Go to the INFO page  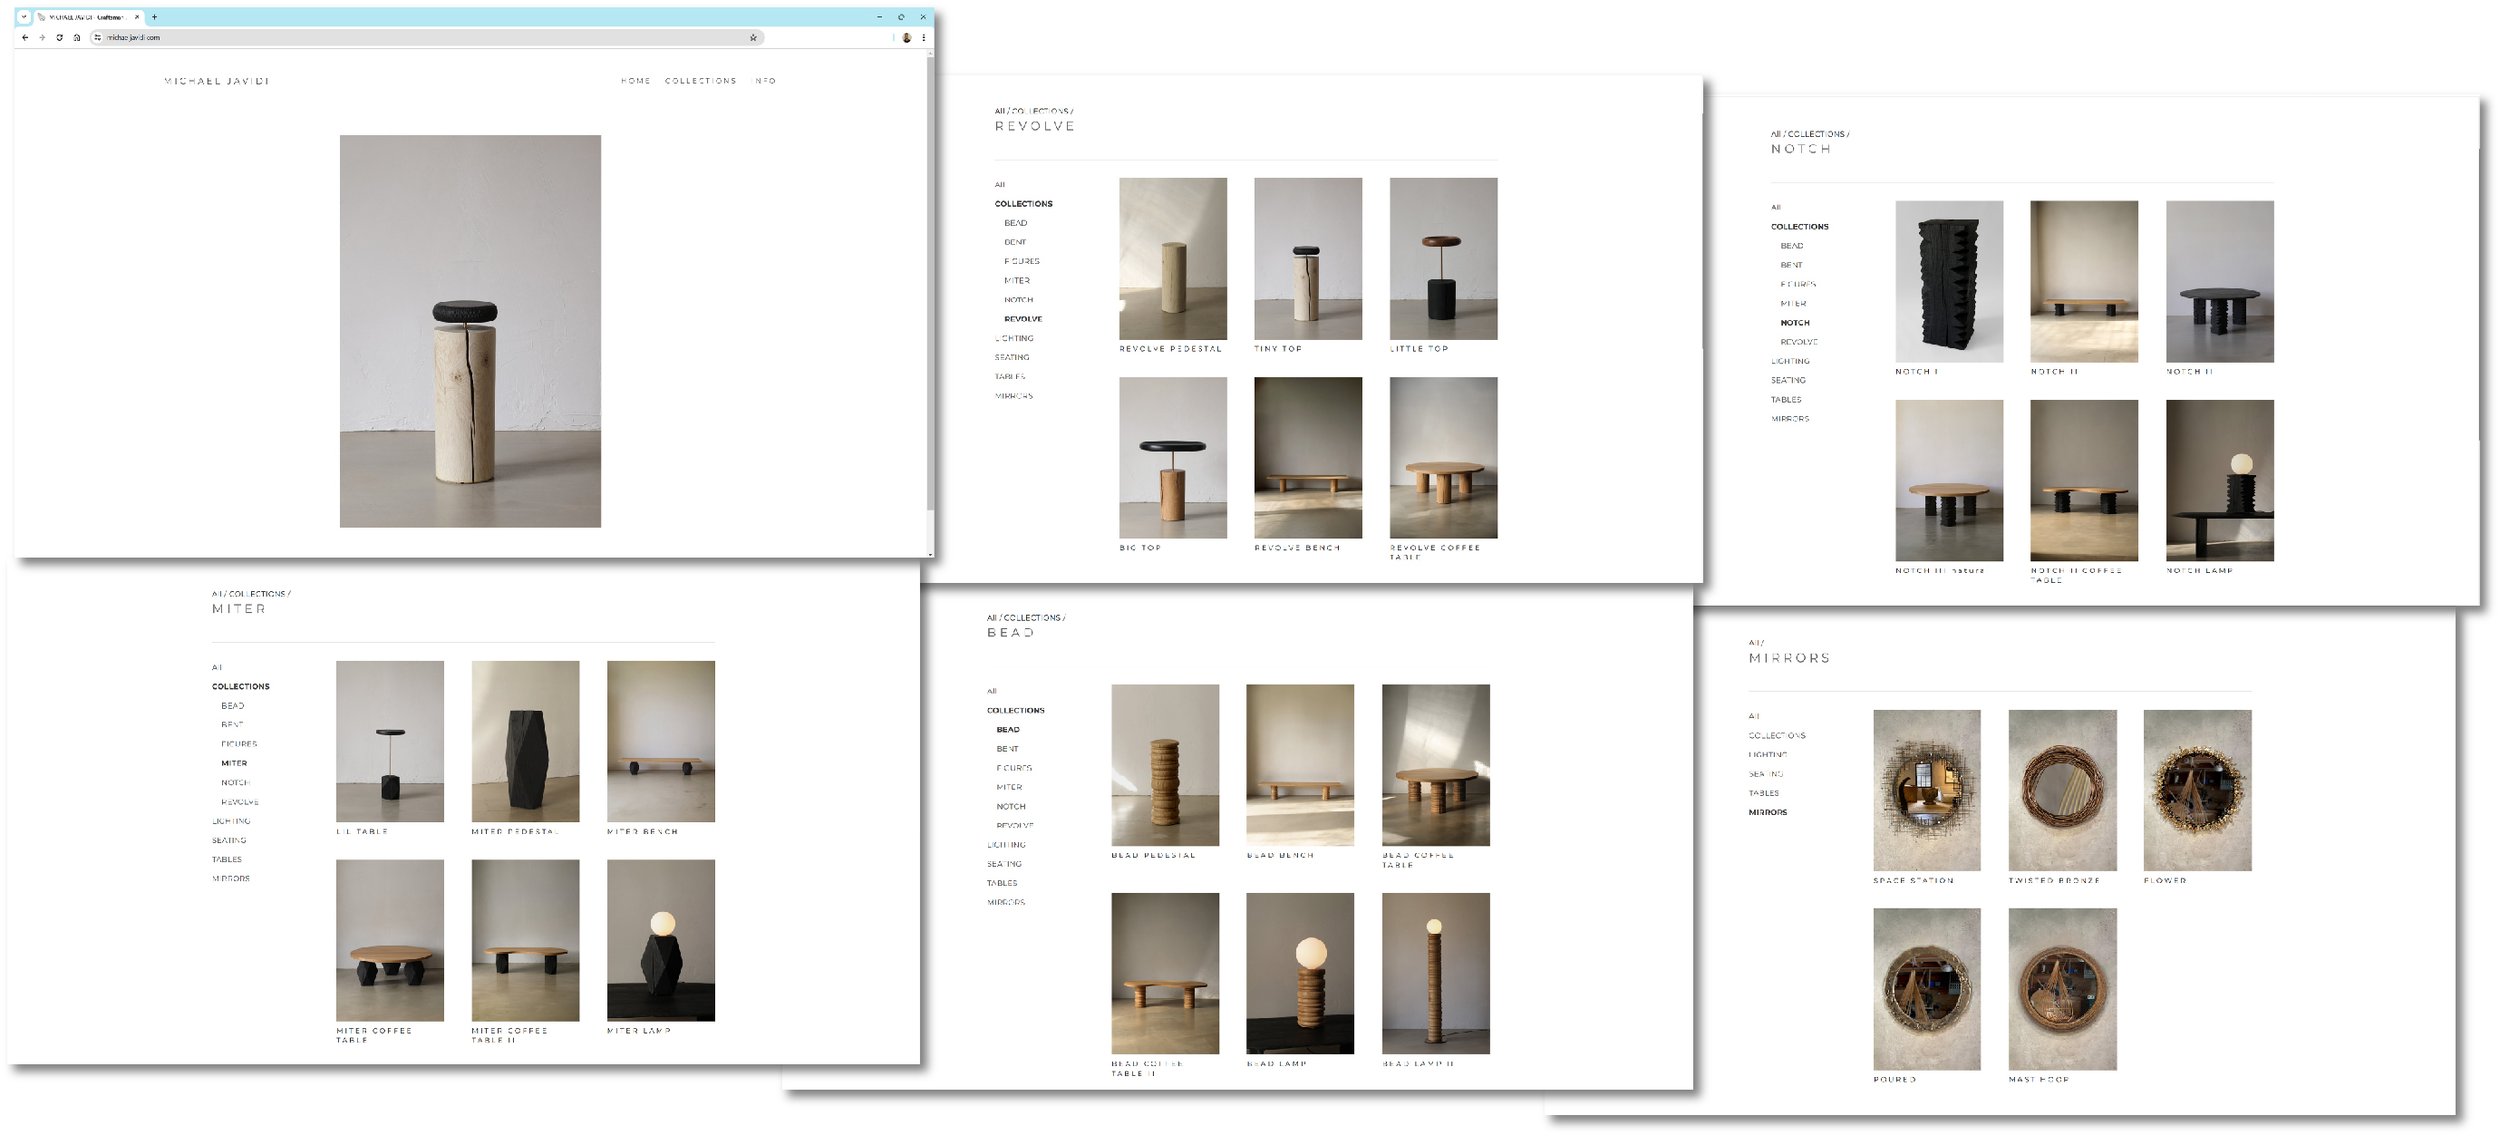[x=765, y=81]
